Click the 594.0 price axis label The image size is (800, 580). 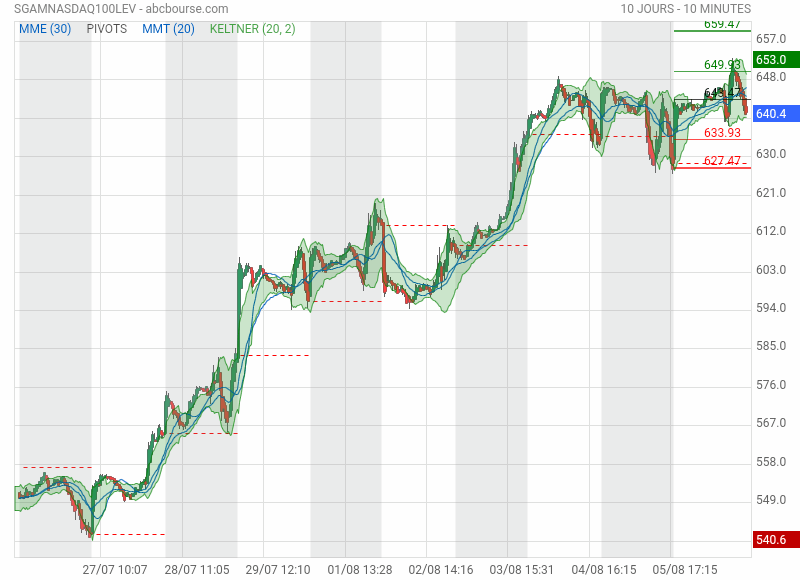pos(771,308)
